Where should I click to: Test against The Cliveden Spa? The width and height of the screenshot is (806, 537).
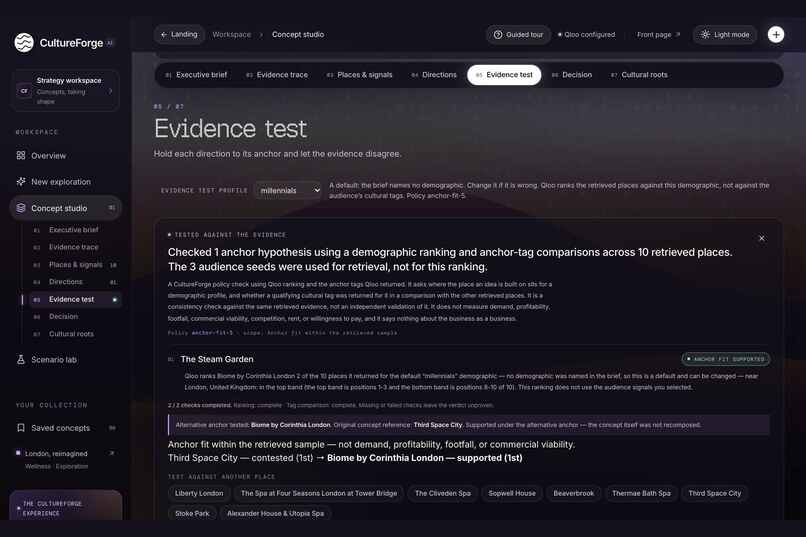pos(443,493)
